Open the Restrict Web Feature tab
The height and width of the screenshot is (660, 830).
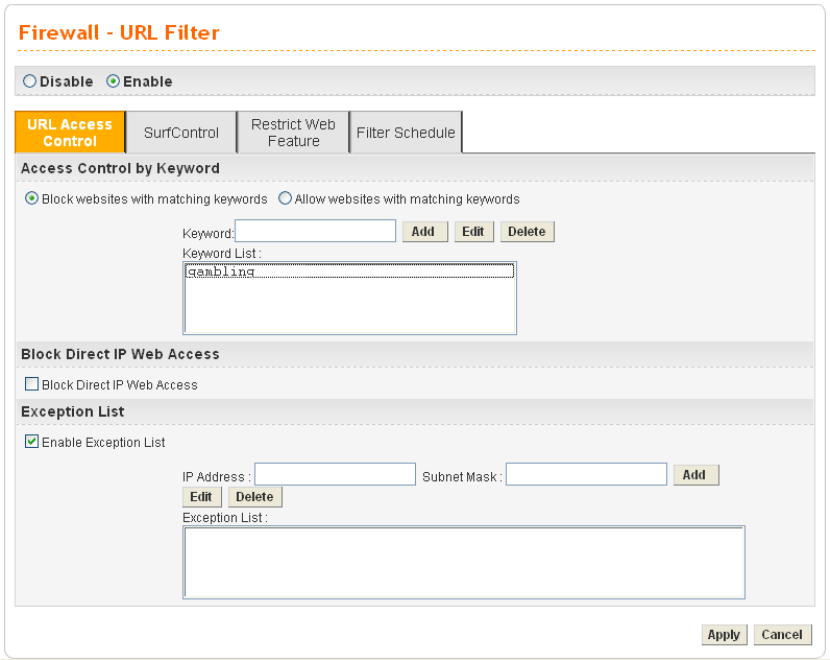pos(293,132)
